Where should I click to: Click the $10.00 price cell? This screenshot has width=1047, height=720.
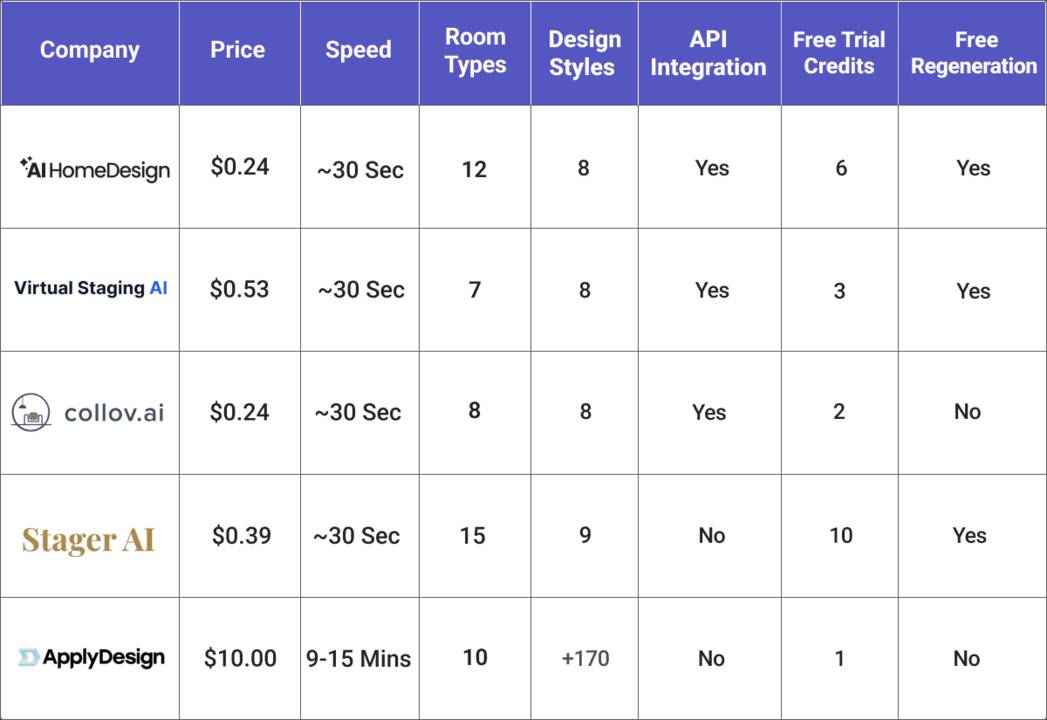click(x=240, y=658)
